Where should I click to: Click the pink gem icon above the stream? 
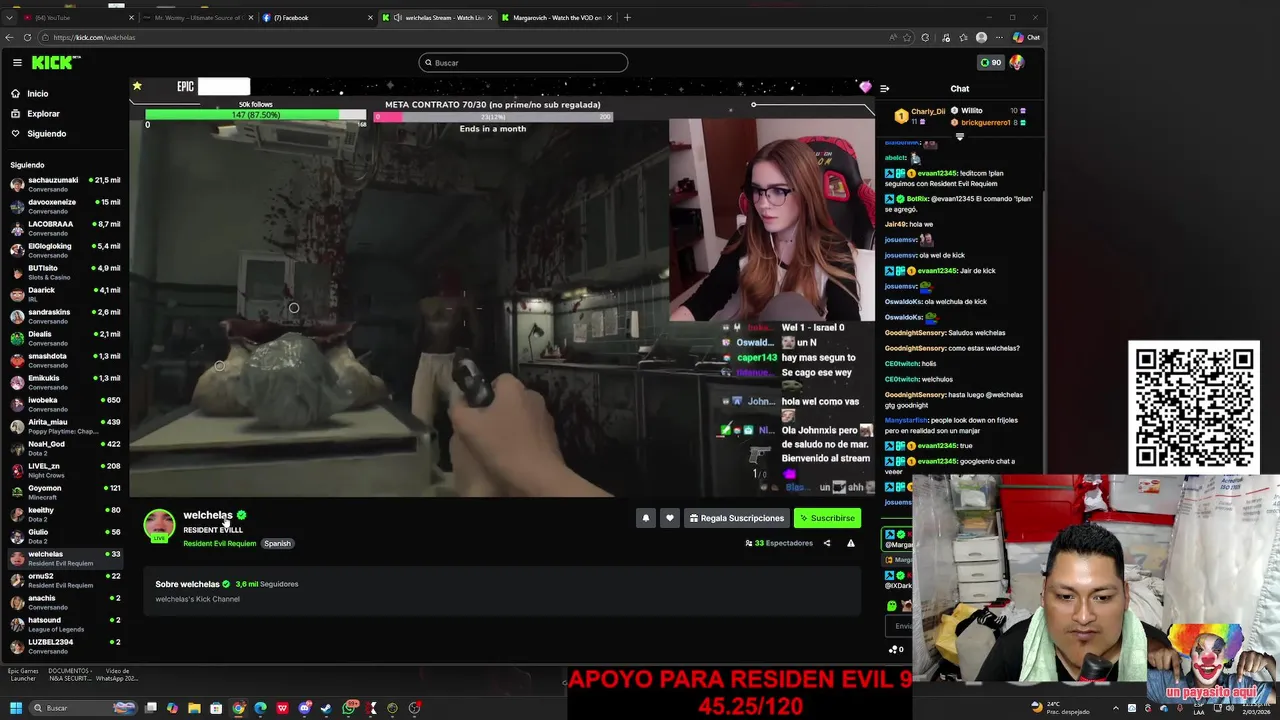pyautogui.click(x=865, y=87)
